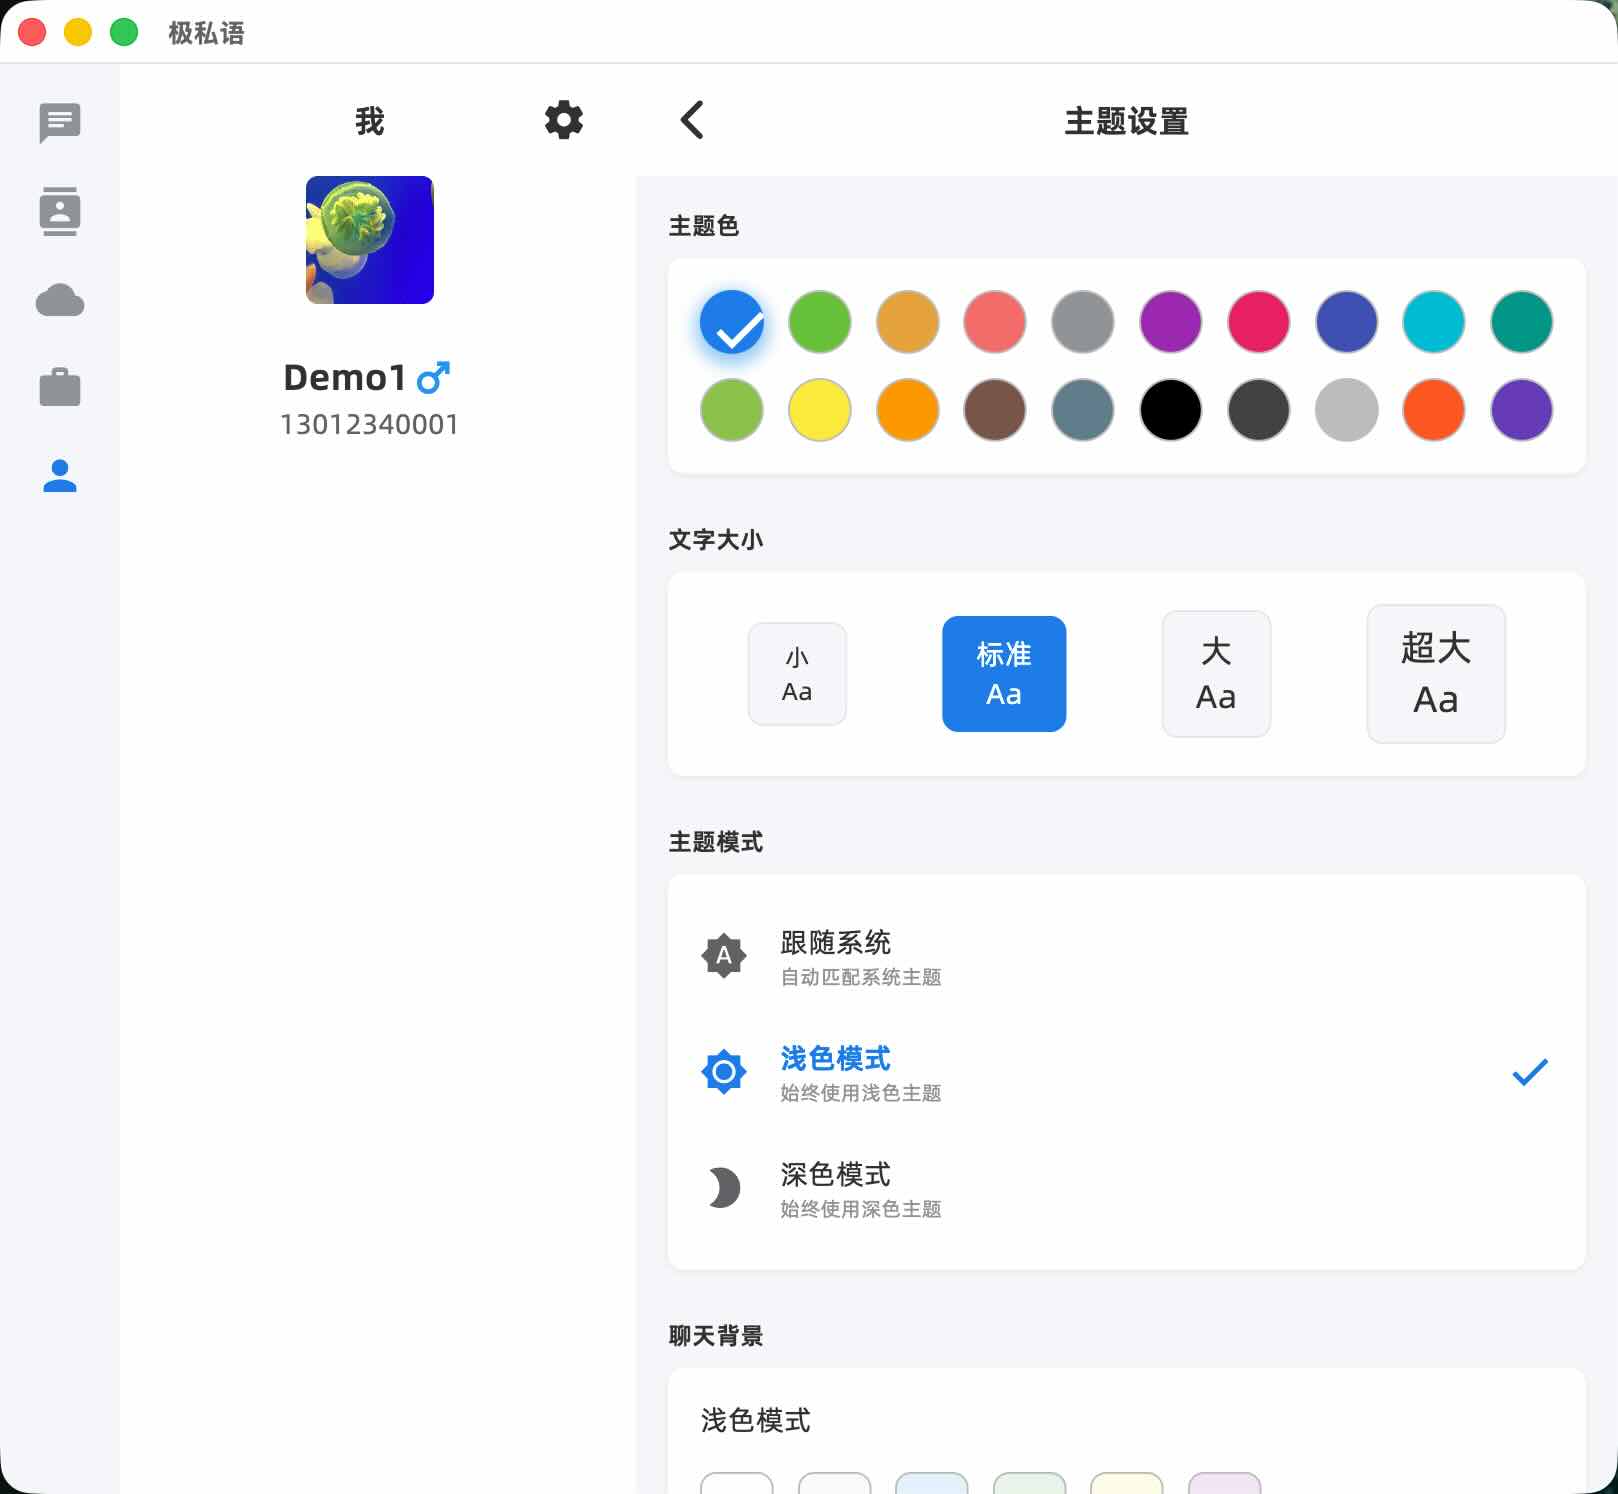Screen dimensions: 1618x1494
Task: Set text size to 大 (large)
Action: [x=1216, y=674]
